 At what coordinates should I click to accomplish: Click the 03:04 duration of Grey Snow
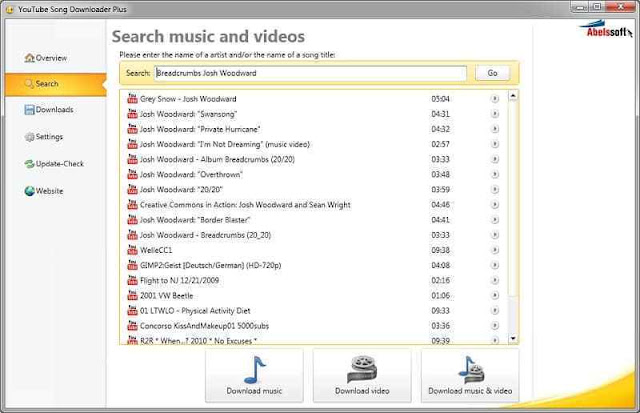tap(440, 99)
